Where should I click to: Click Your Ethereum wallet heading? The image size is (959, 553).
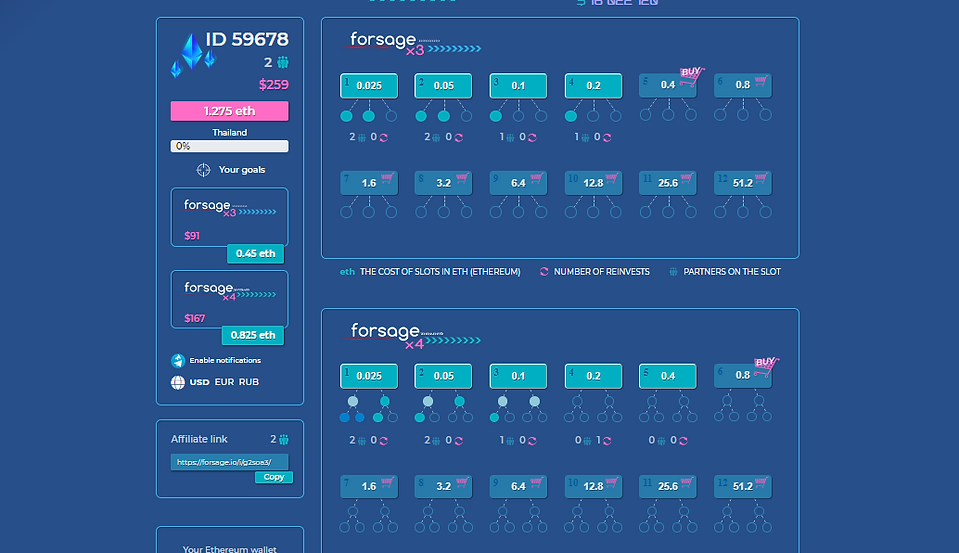point(229,549)
